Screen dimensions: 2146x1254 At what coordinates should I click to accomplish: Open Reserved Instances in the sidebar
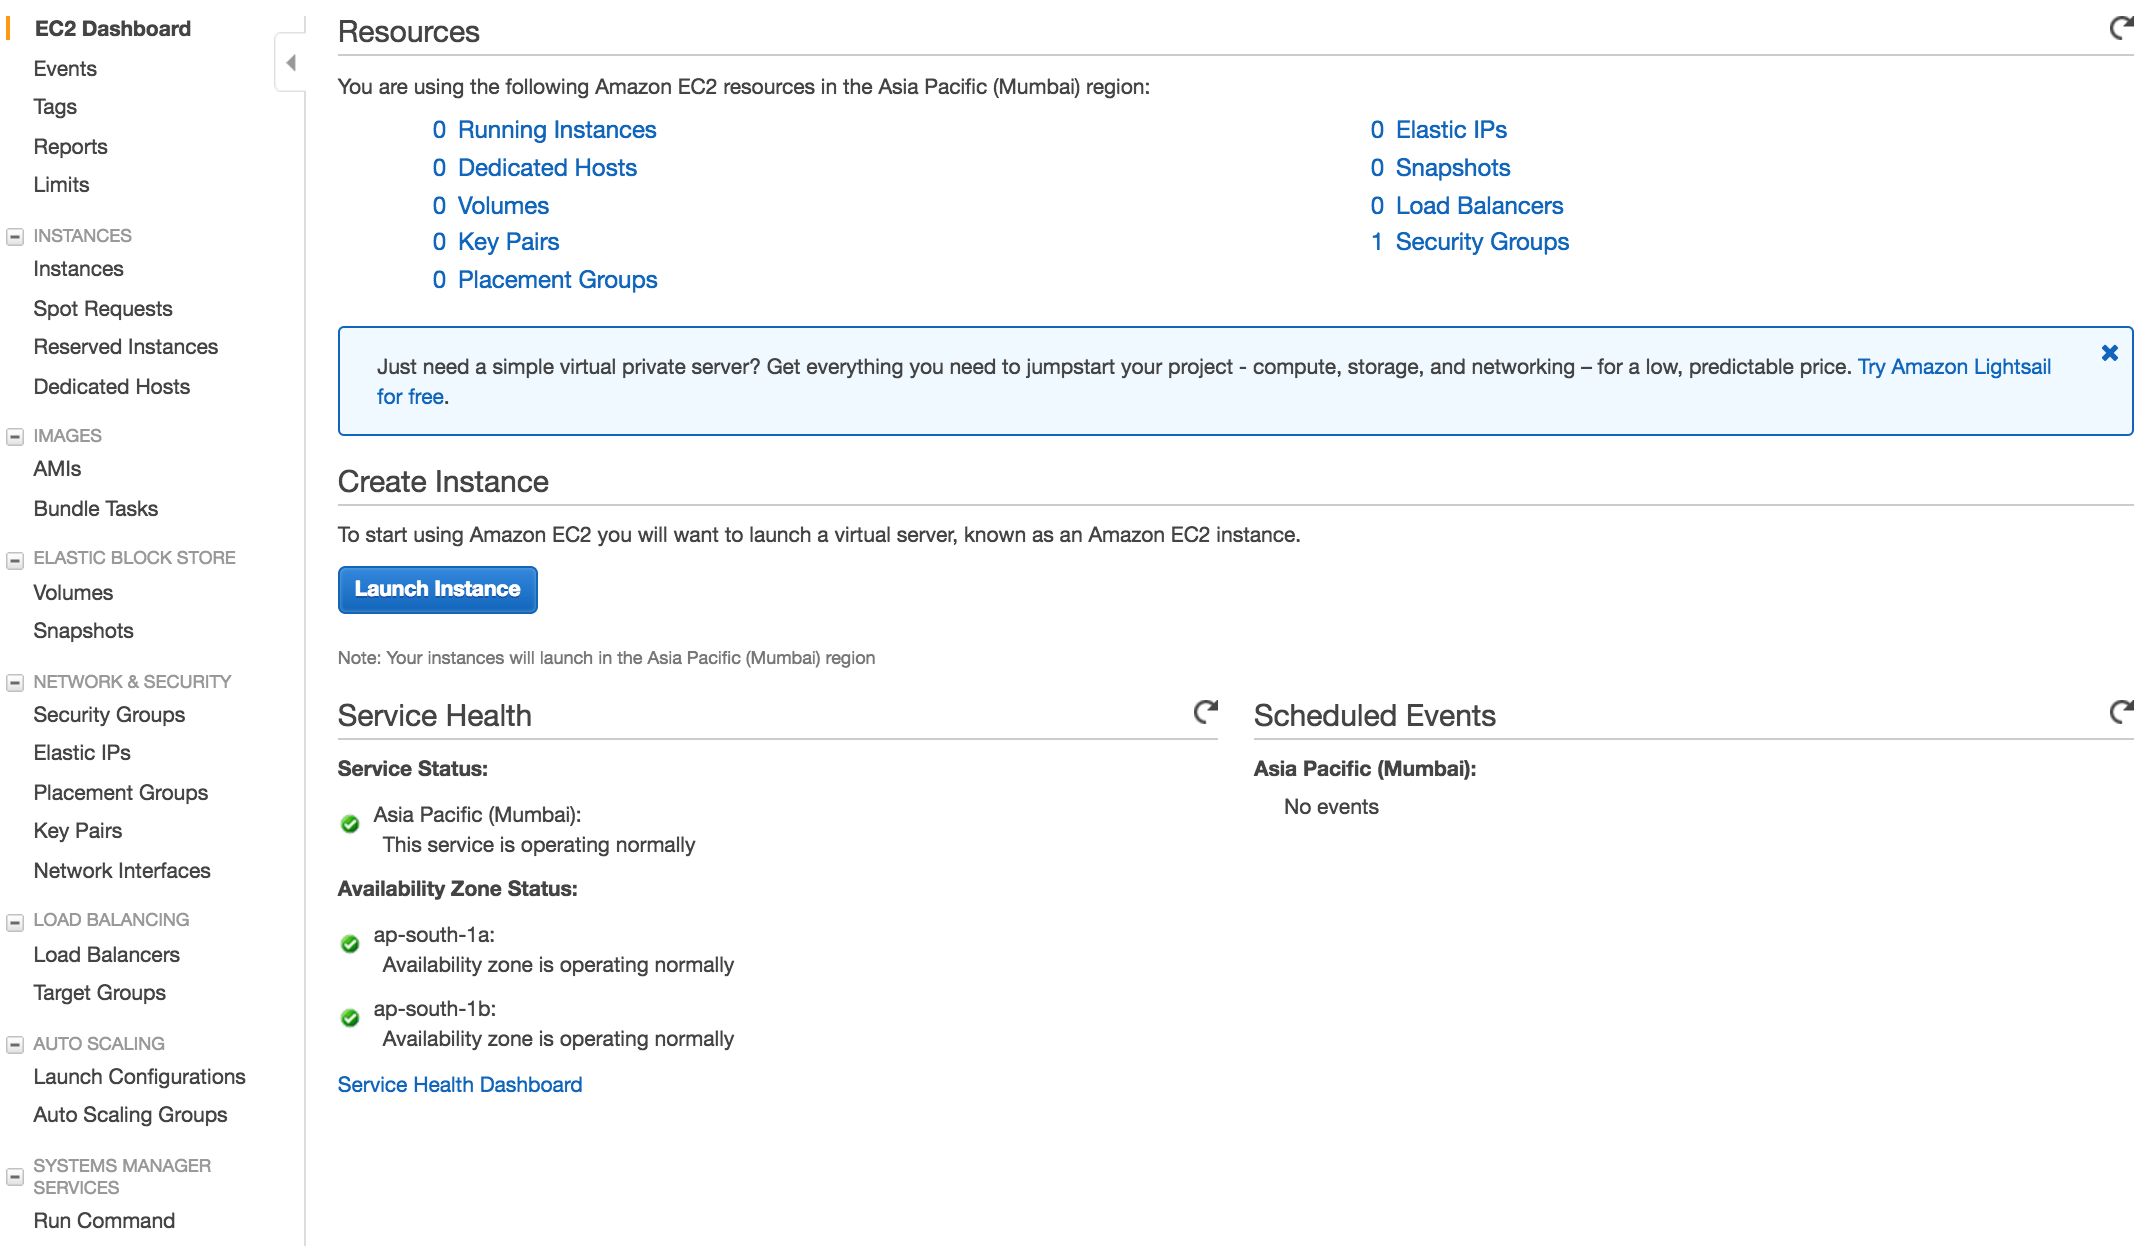(x=126, y=347)
